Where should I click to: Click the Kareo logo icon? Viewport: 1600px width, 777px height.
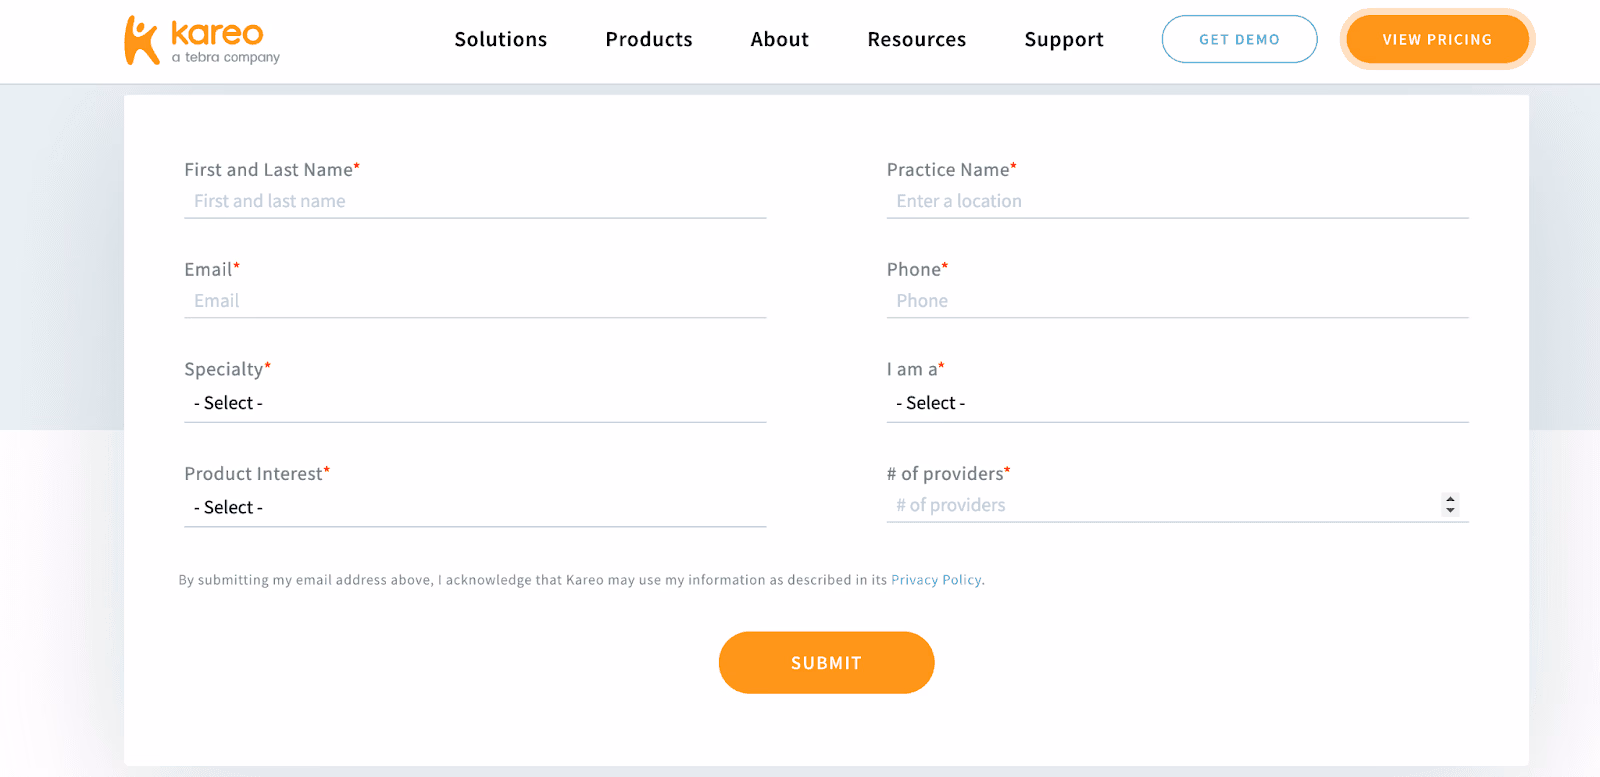(x=141, y=40)
